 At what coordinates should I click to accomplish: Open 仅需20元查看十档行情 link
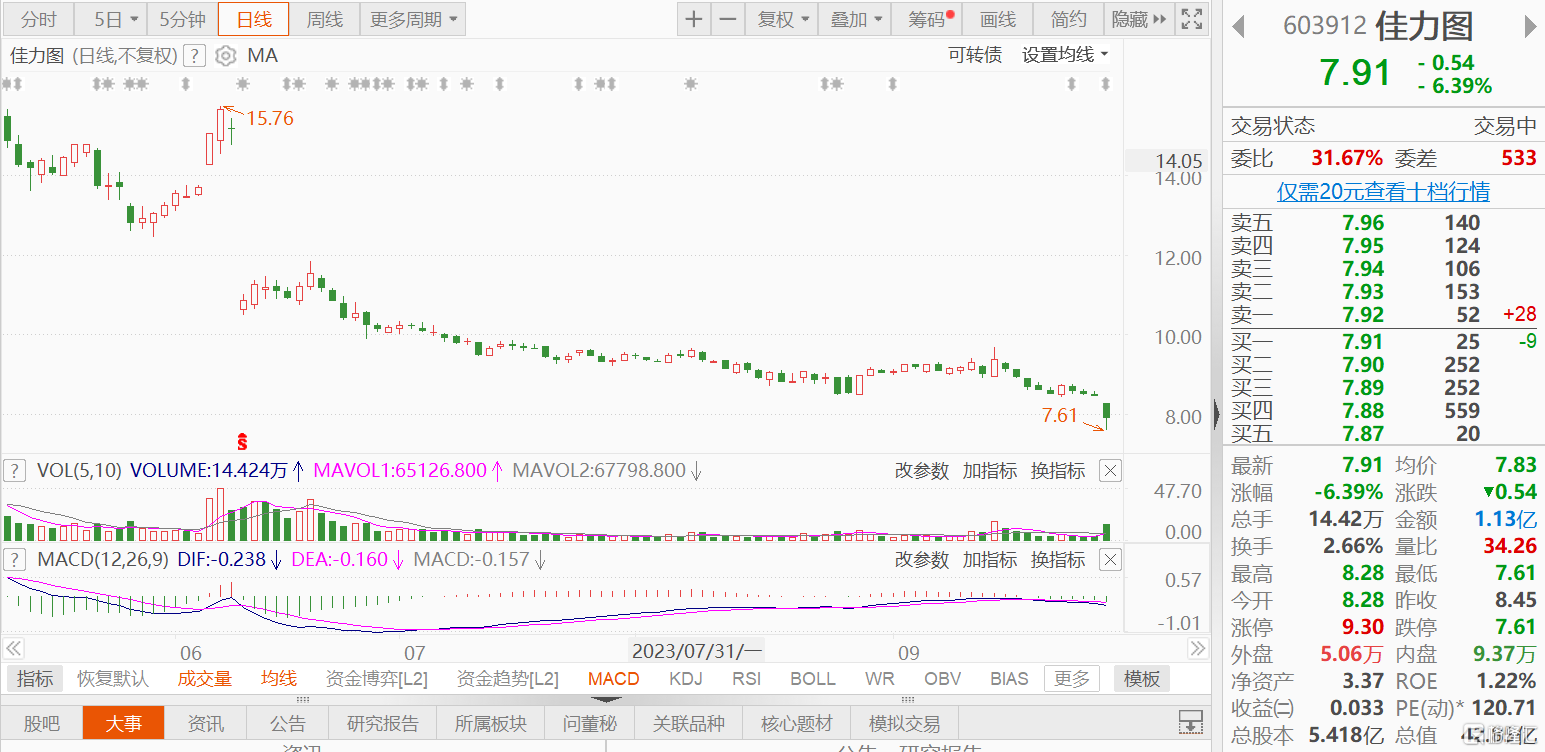1383,191
